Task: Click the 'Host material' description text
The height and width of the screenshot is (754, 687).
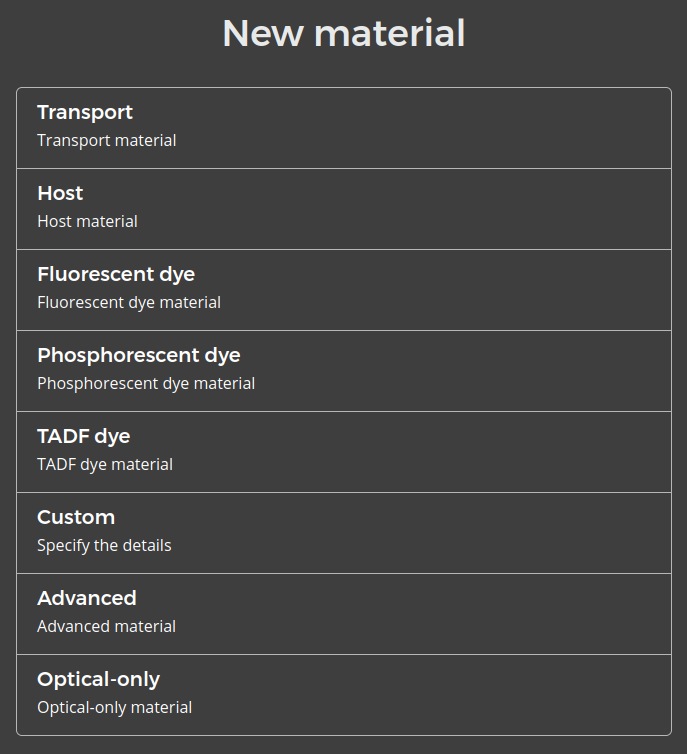Action: (x=87, y=222)
